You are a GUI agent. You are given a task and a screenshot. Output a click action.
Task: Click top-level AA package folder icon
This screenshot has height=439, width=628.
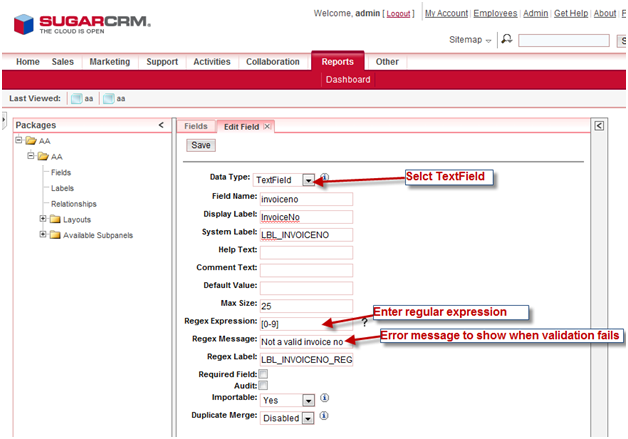point(31,141)
